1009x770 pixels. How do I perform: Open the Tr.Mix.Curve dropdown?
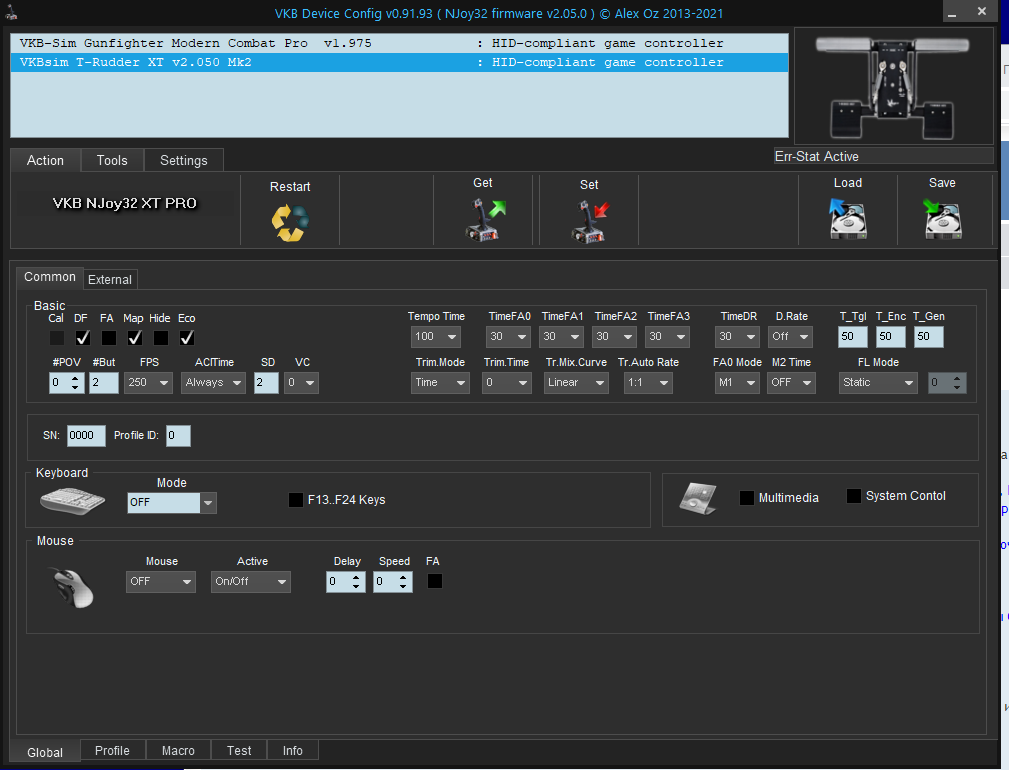pos(576,383)
